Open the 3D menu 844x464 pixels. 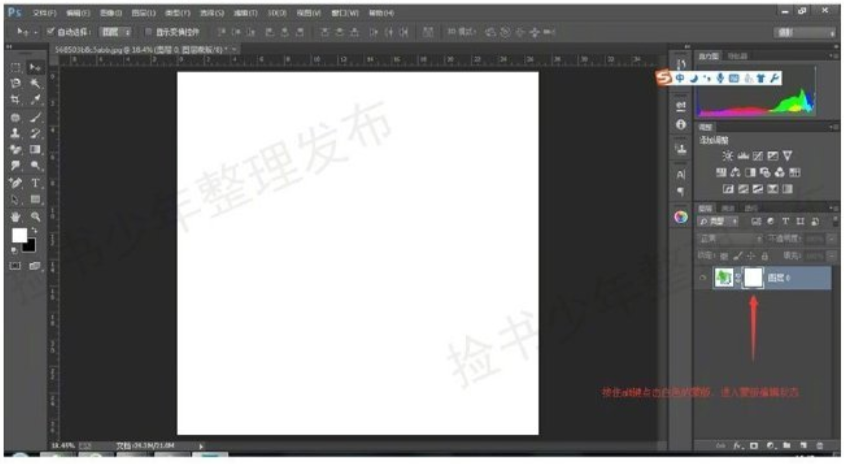pos(277,12)
